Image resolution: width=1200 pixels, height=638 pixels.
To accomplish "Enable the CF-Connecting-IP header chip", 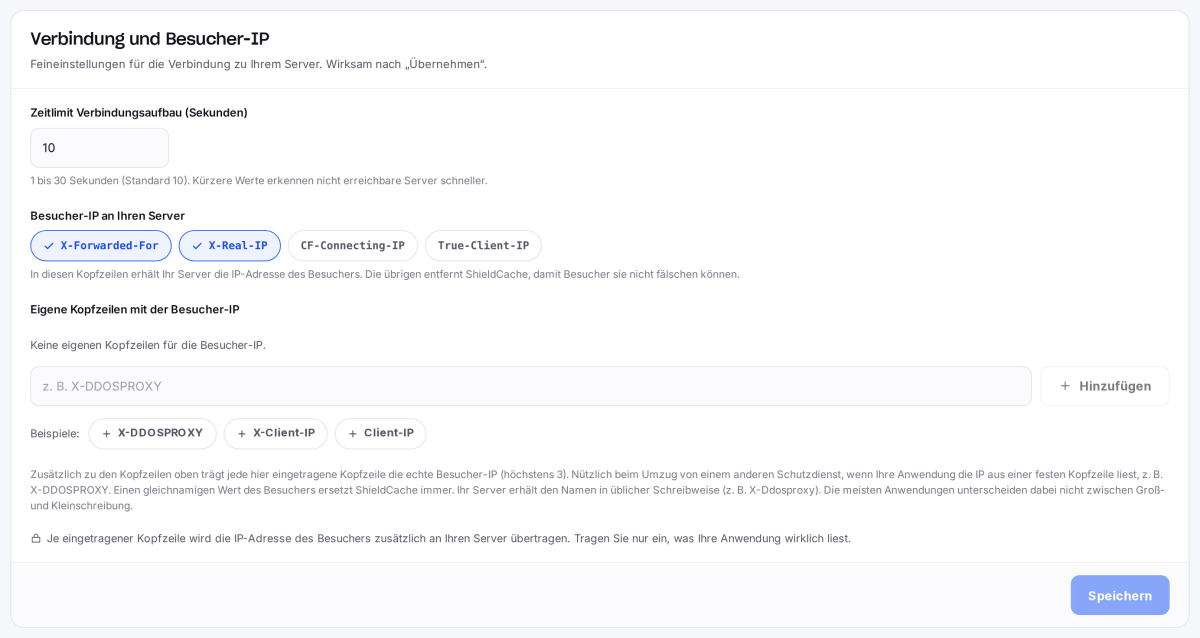I will coord(353,246).
